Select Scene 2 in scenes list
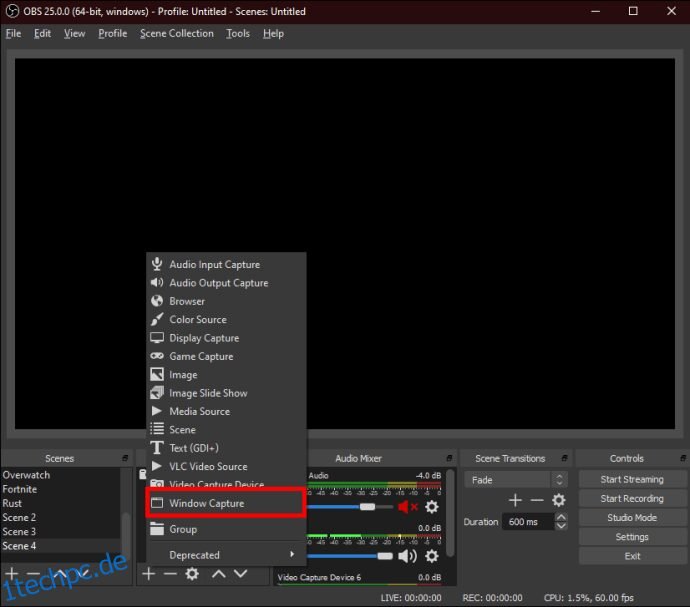Viewport: 690px width, 607px height. [x=61, y=518]
